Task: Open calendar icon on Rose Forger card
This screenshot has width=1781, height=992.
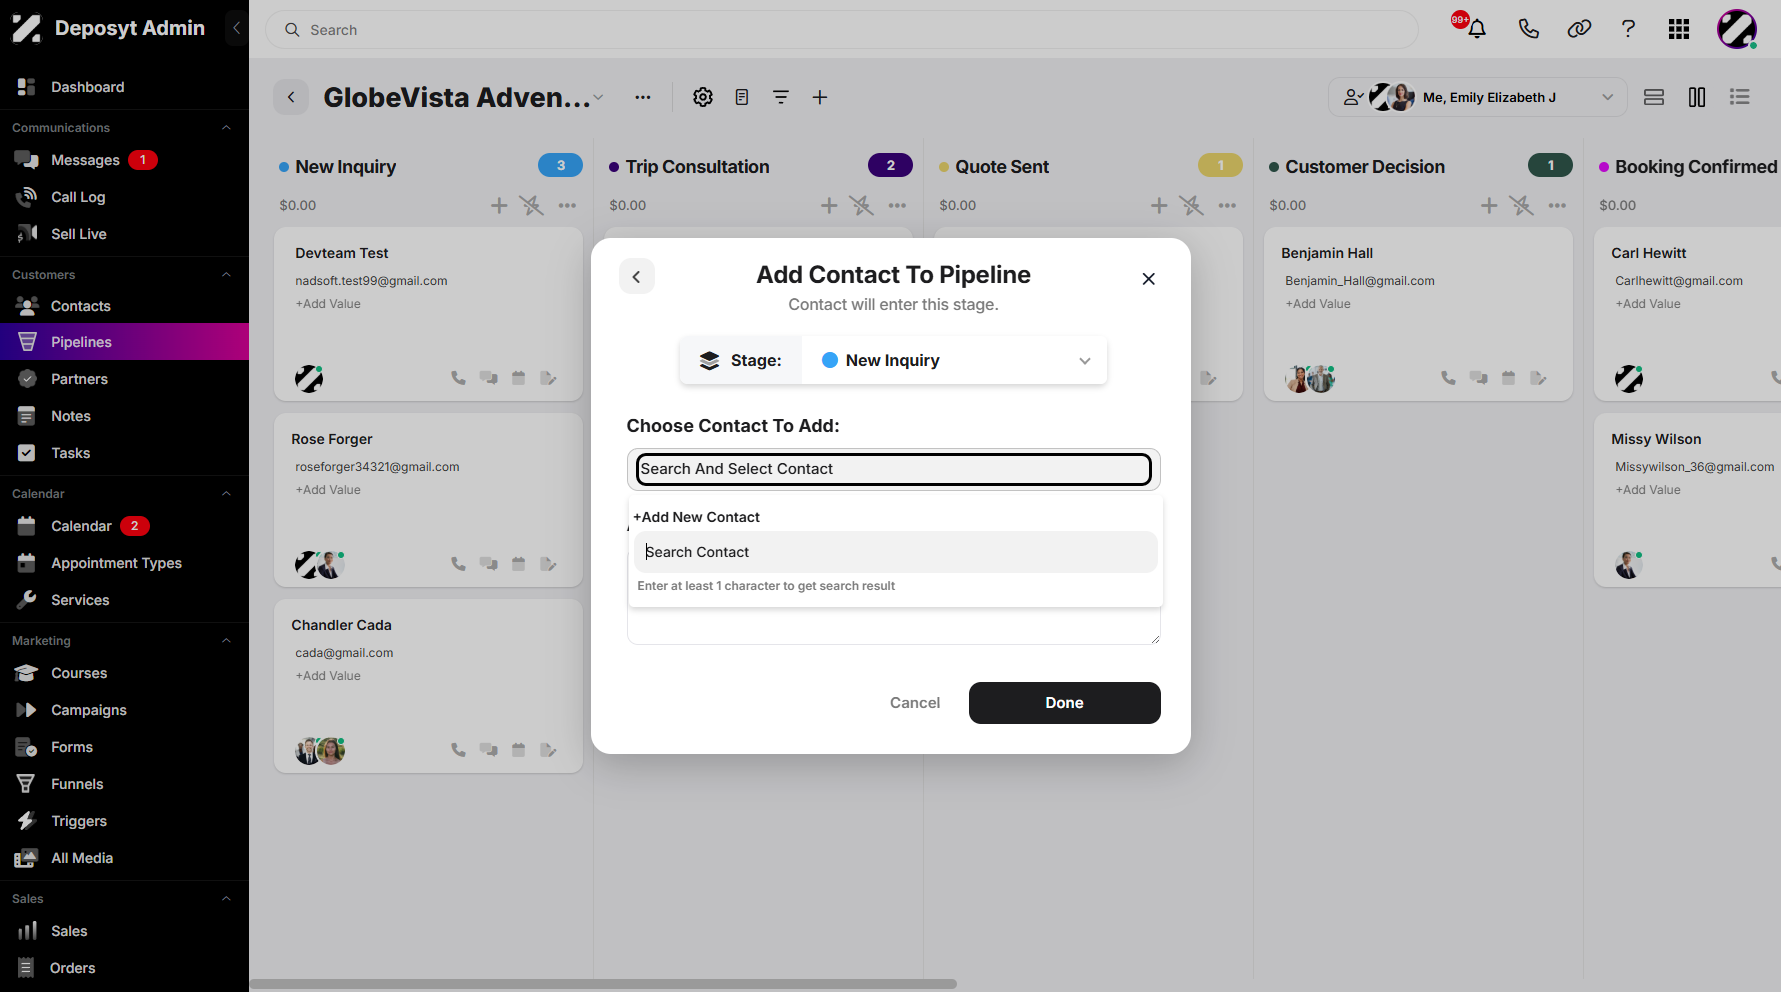Action: tap(518, 564)
